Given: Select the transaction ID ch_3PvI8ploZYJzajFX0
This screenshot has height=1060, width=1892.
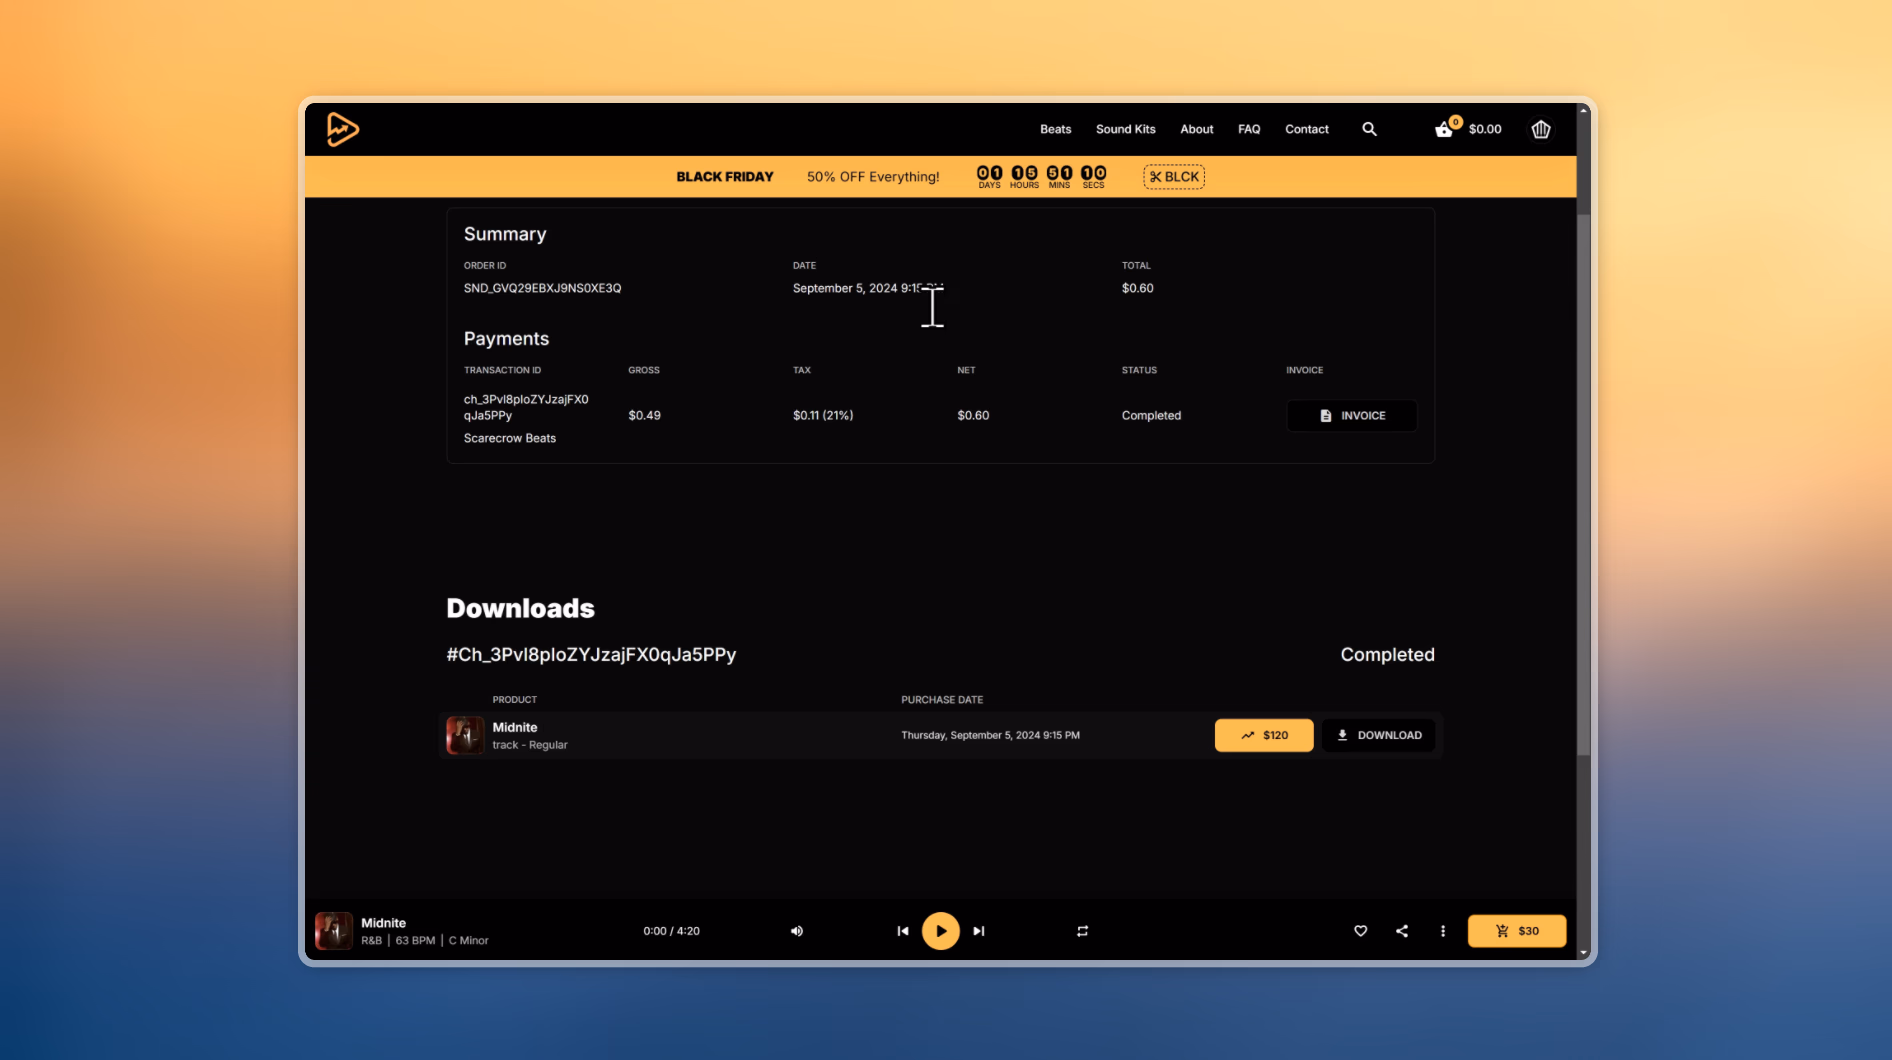Looking at the screenshot, I should point(526,407).
